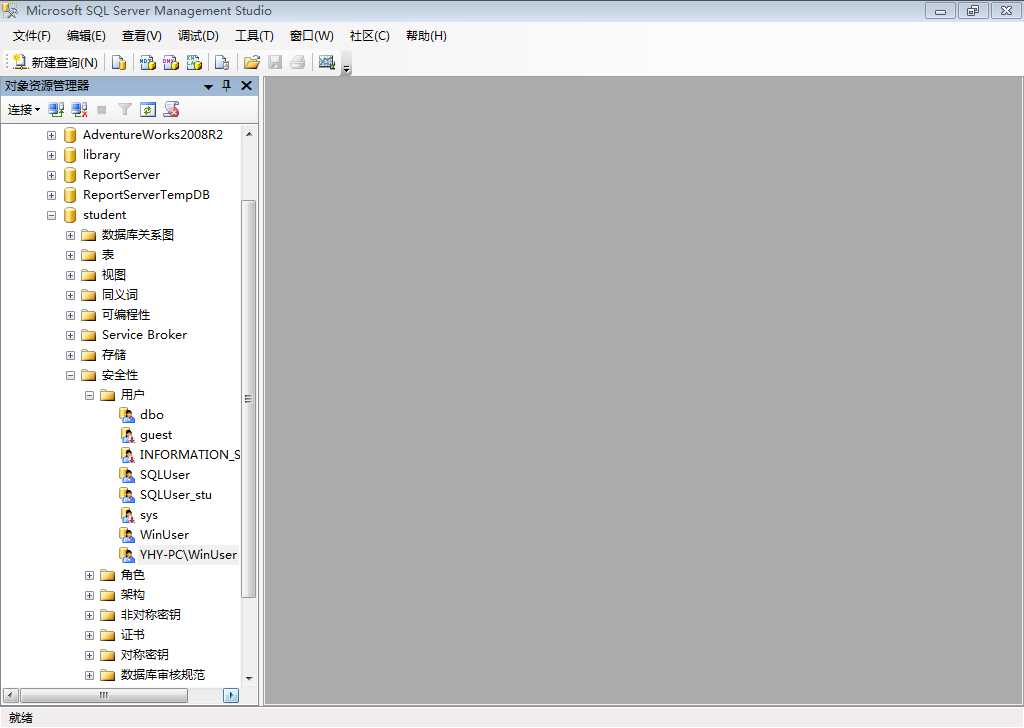This screenshot has width=1024, height=728.
Task: Click the Connect Object Explorer icon
Action: [56, 110]
